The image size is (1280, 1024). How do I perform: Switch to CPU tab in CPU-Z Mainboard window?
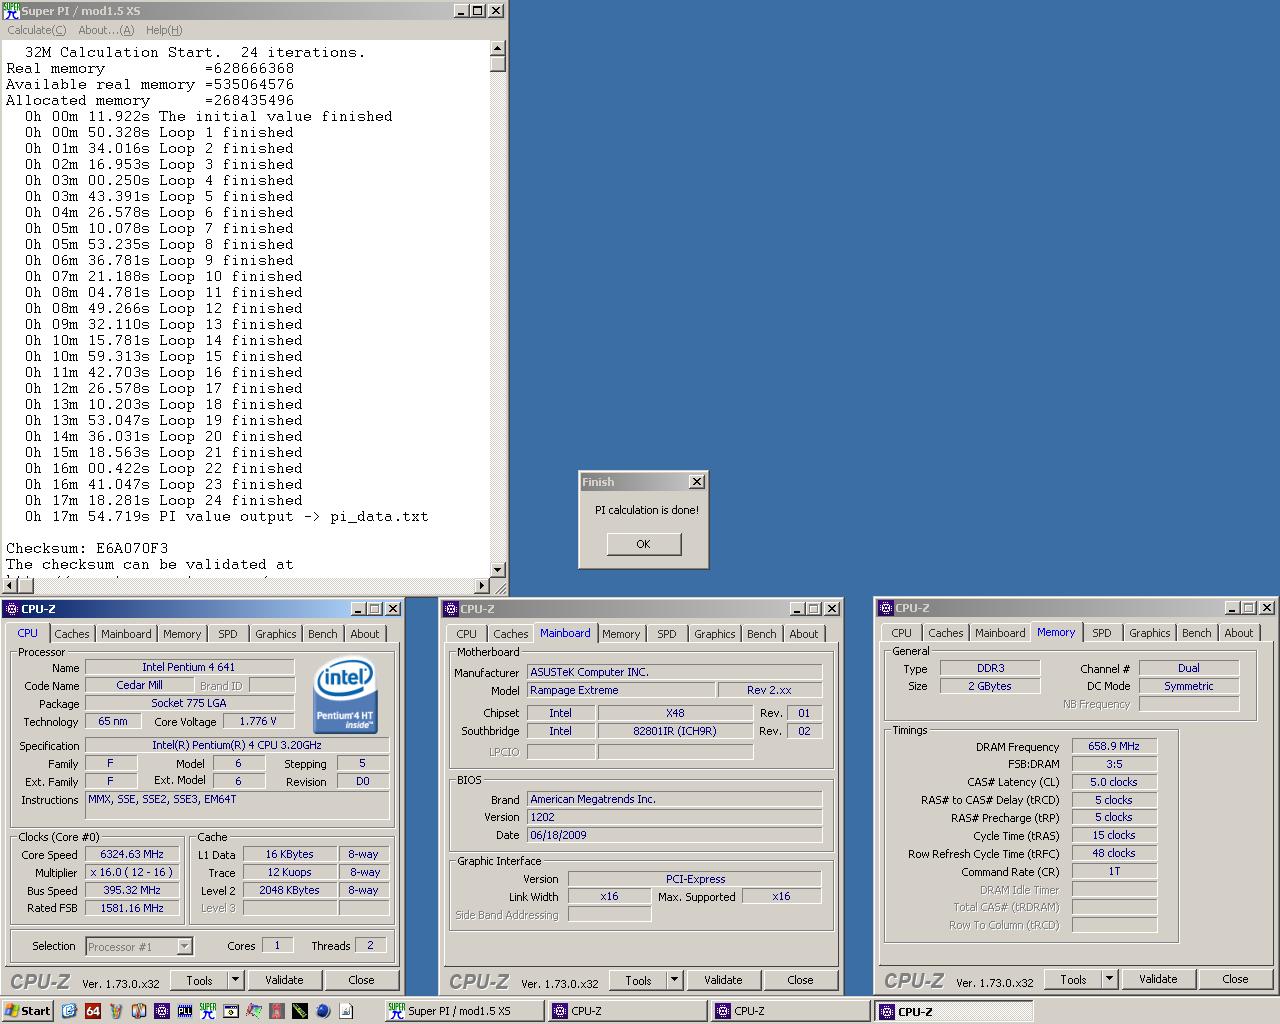[x=467, y=634]
